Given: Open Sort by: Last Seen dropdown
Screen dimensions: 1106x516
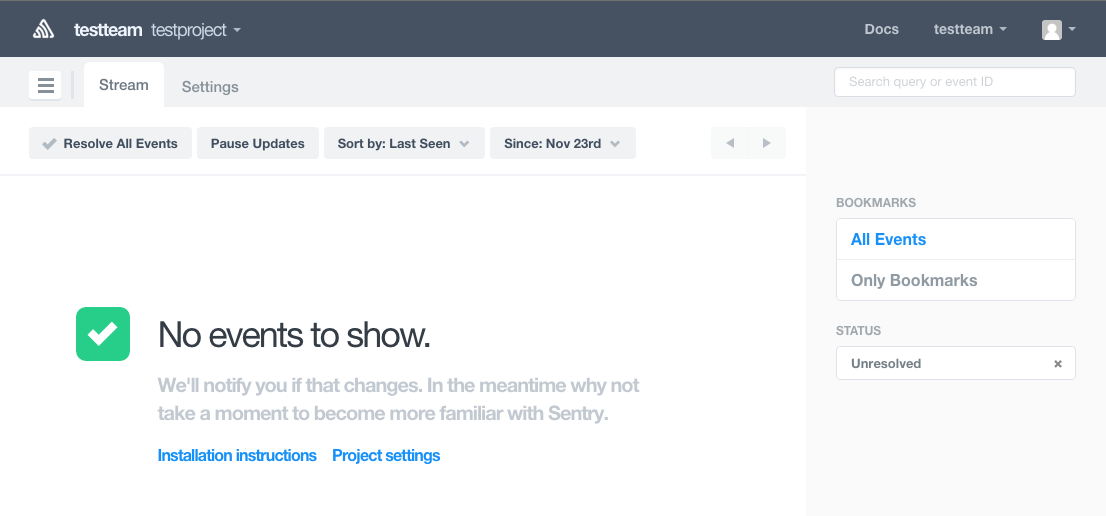Looking at the screenshot, I should tap(404, 143).
